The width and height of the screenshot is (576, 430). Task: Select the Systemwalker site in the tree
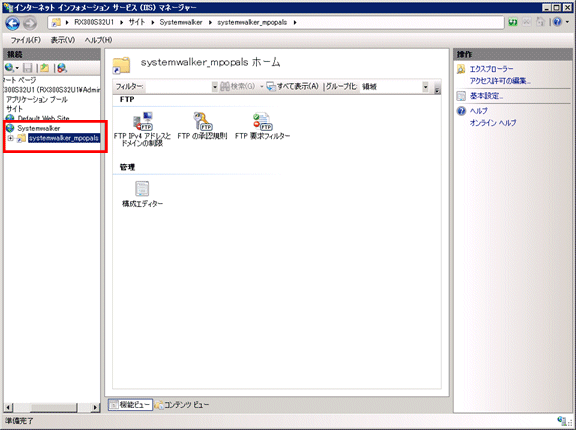(39, 128)
